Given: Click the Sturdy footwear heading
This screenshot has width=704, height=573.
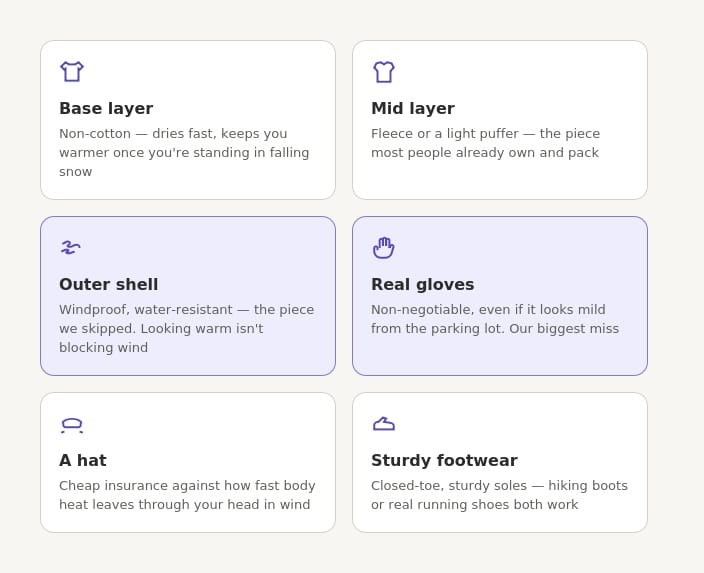Looking at the screenshot, I should click(x=444, y=460).
